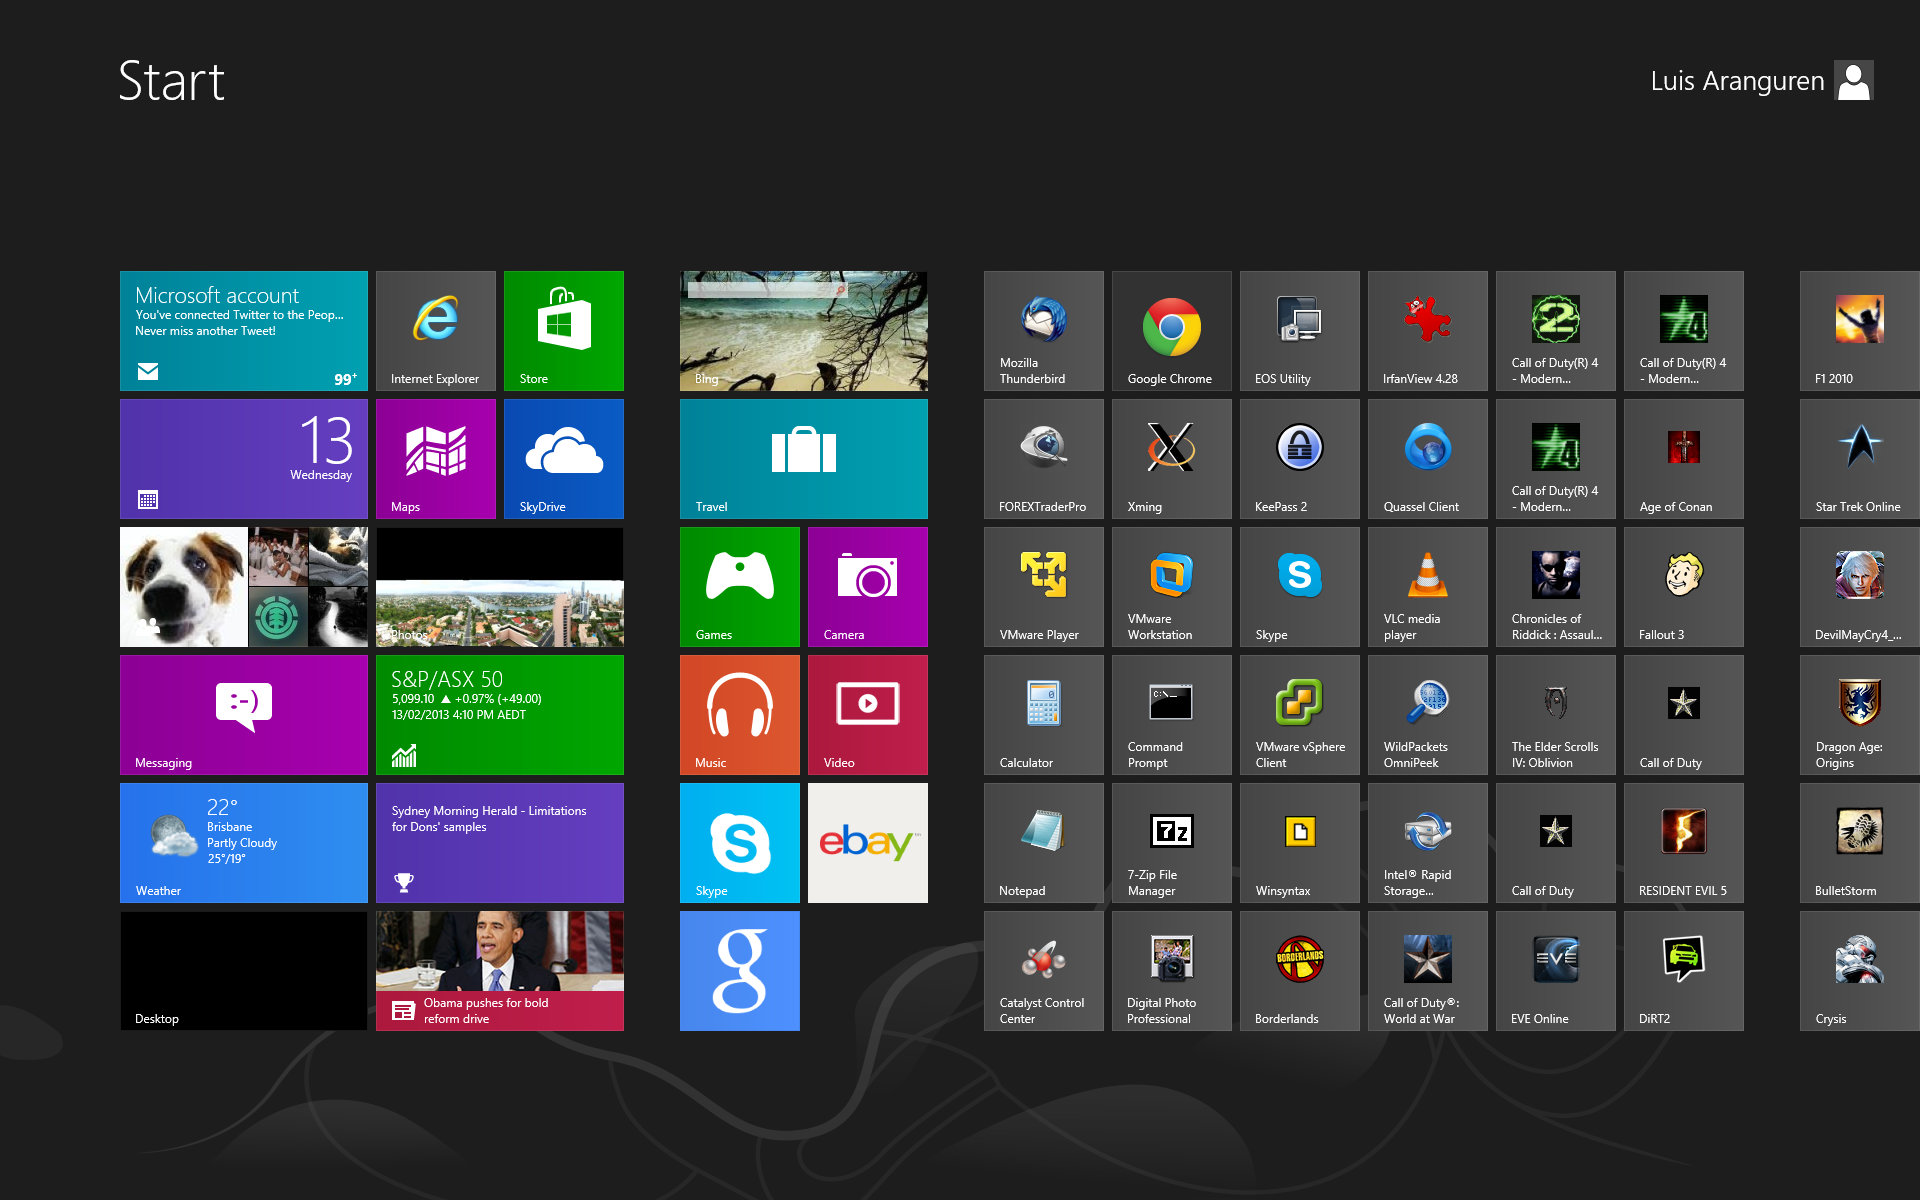Launch Mozilla Thunderbird

pyautogui.click(x=1043, y=330)
